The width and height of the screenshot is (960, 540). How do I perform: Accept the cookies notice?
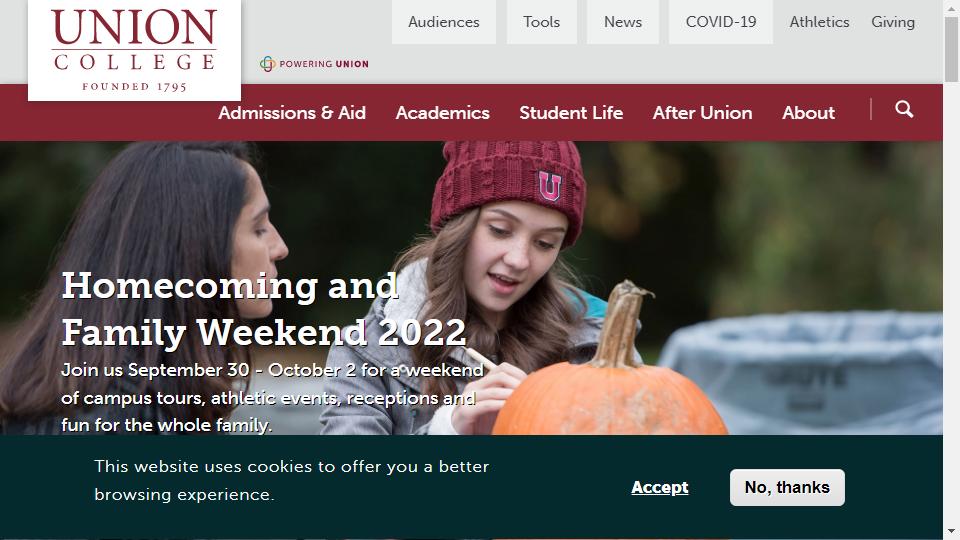click(x=659, y=487)
